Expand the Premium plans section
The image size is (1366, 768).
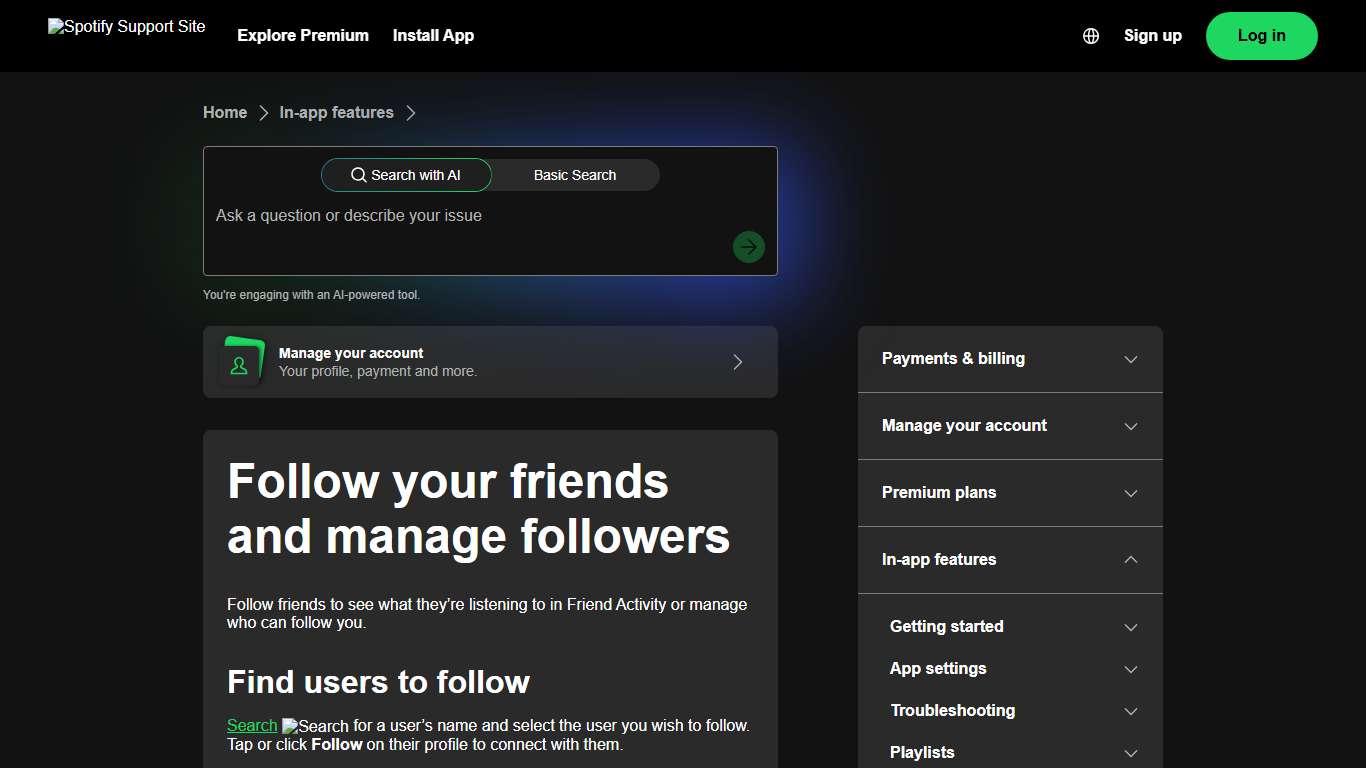[x=1009, y=493]
